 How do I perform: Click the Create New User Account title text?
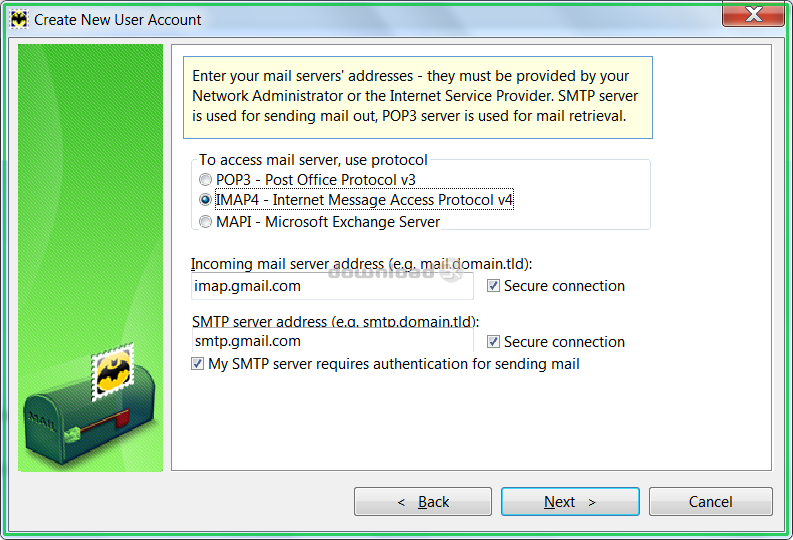(x=118, y=19)
